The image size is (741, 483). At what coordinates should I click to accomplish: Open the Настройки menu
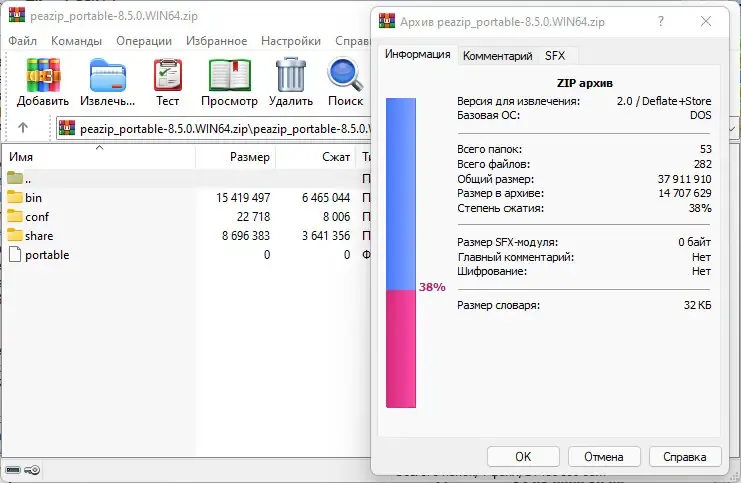tap(291, 41)
